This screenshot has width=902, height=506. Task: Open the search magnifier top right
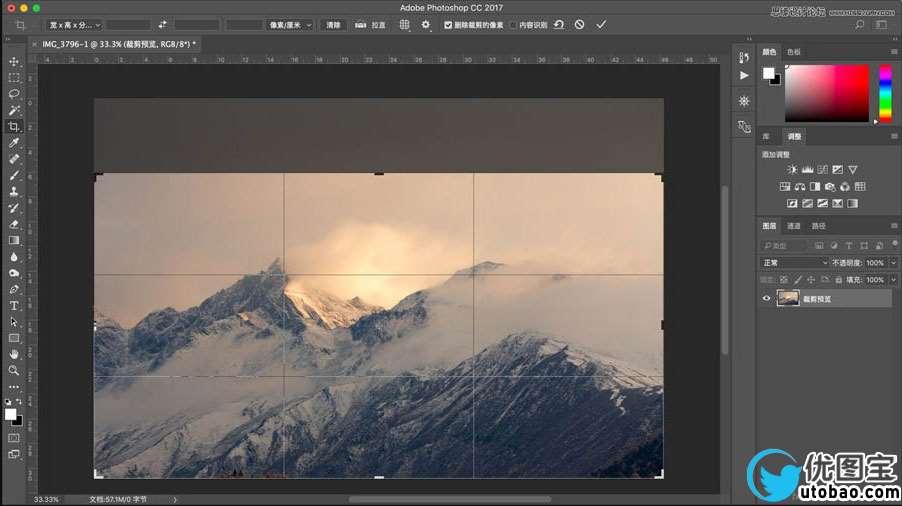(x=859, y=25)
